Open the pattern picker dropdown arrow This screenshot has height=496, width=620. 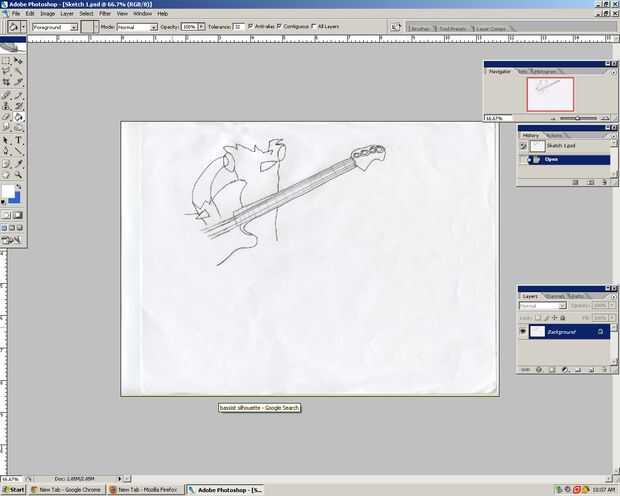pyautogui.click(x=96, y=27)
